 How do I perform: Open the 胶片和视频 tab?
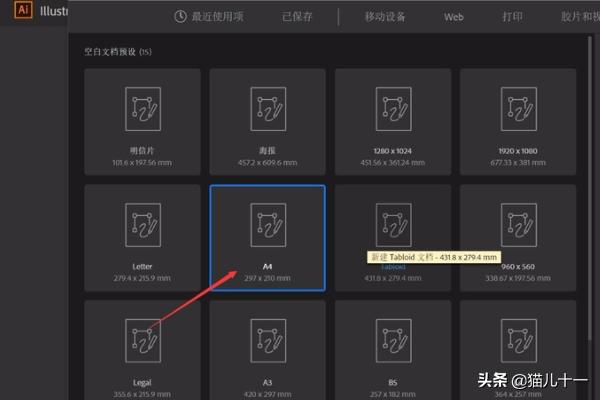click(580, 16)
